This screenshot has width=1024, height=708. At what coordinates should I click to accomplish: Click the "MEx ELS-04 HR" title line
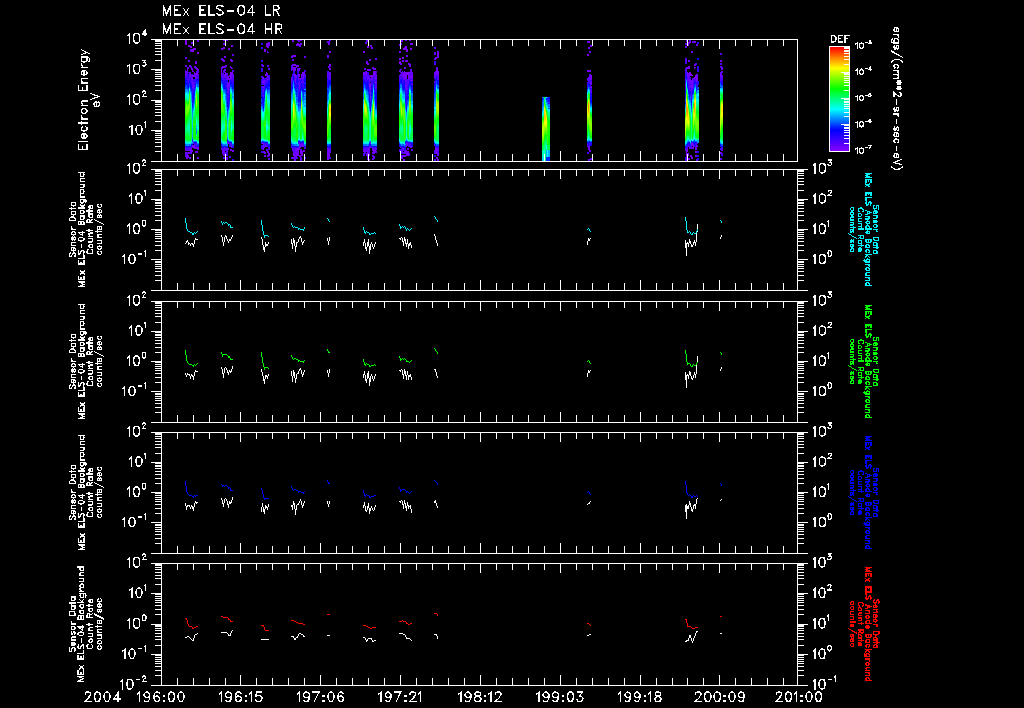point(222,29)
